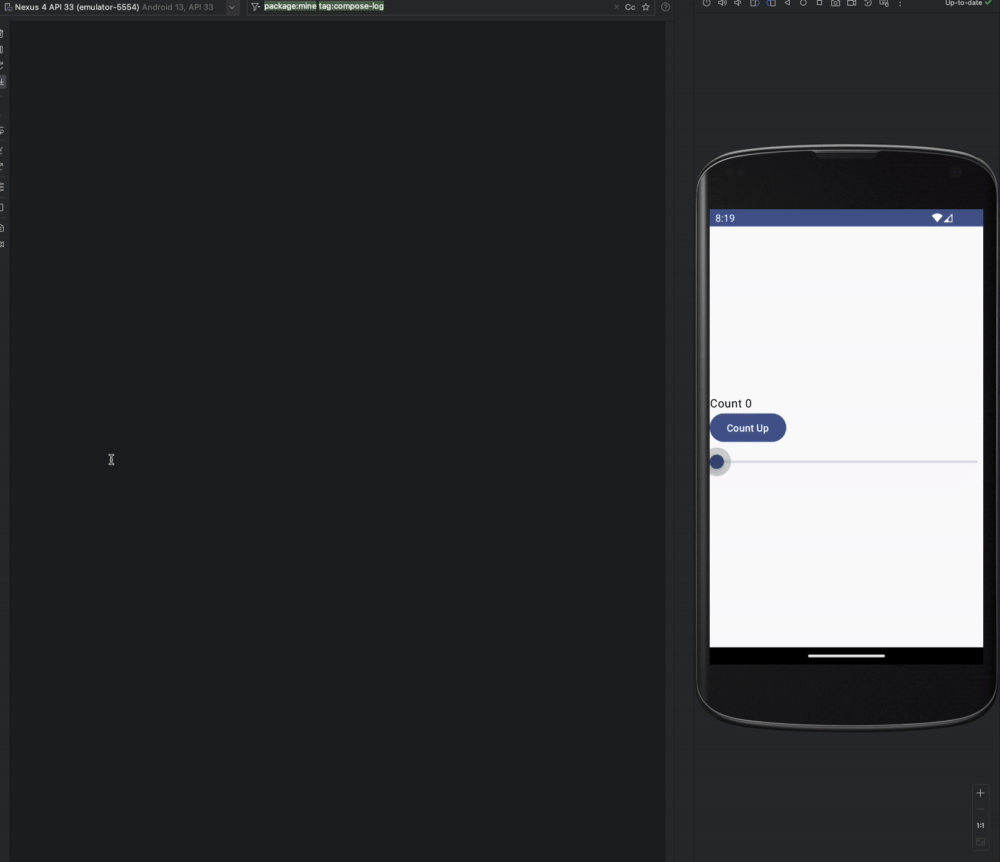The height and width of the screenshot is (862, 1000).
Task: Open Logcat filter help question icon
Action: (x=666, y=7)
